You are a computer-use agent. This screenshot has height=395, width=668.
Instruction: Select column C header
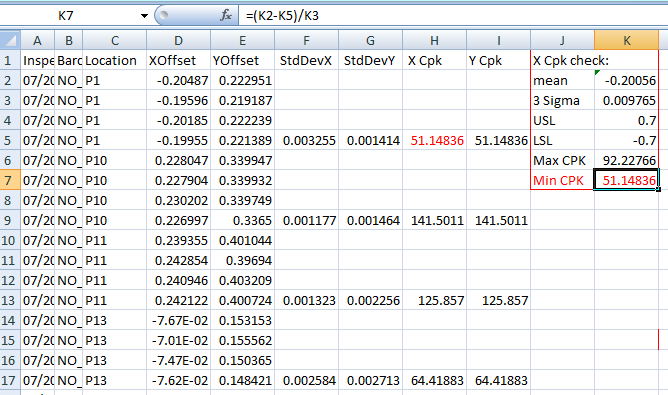tap(115, 40)
